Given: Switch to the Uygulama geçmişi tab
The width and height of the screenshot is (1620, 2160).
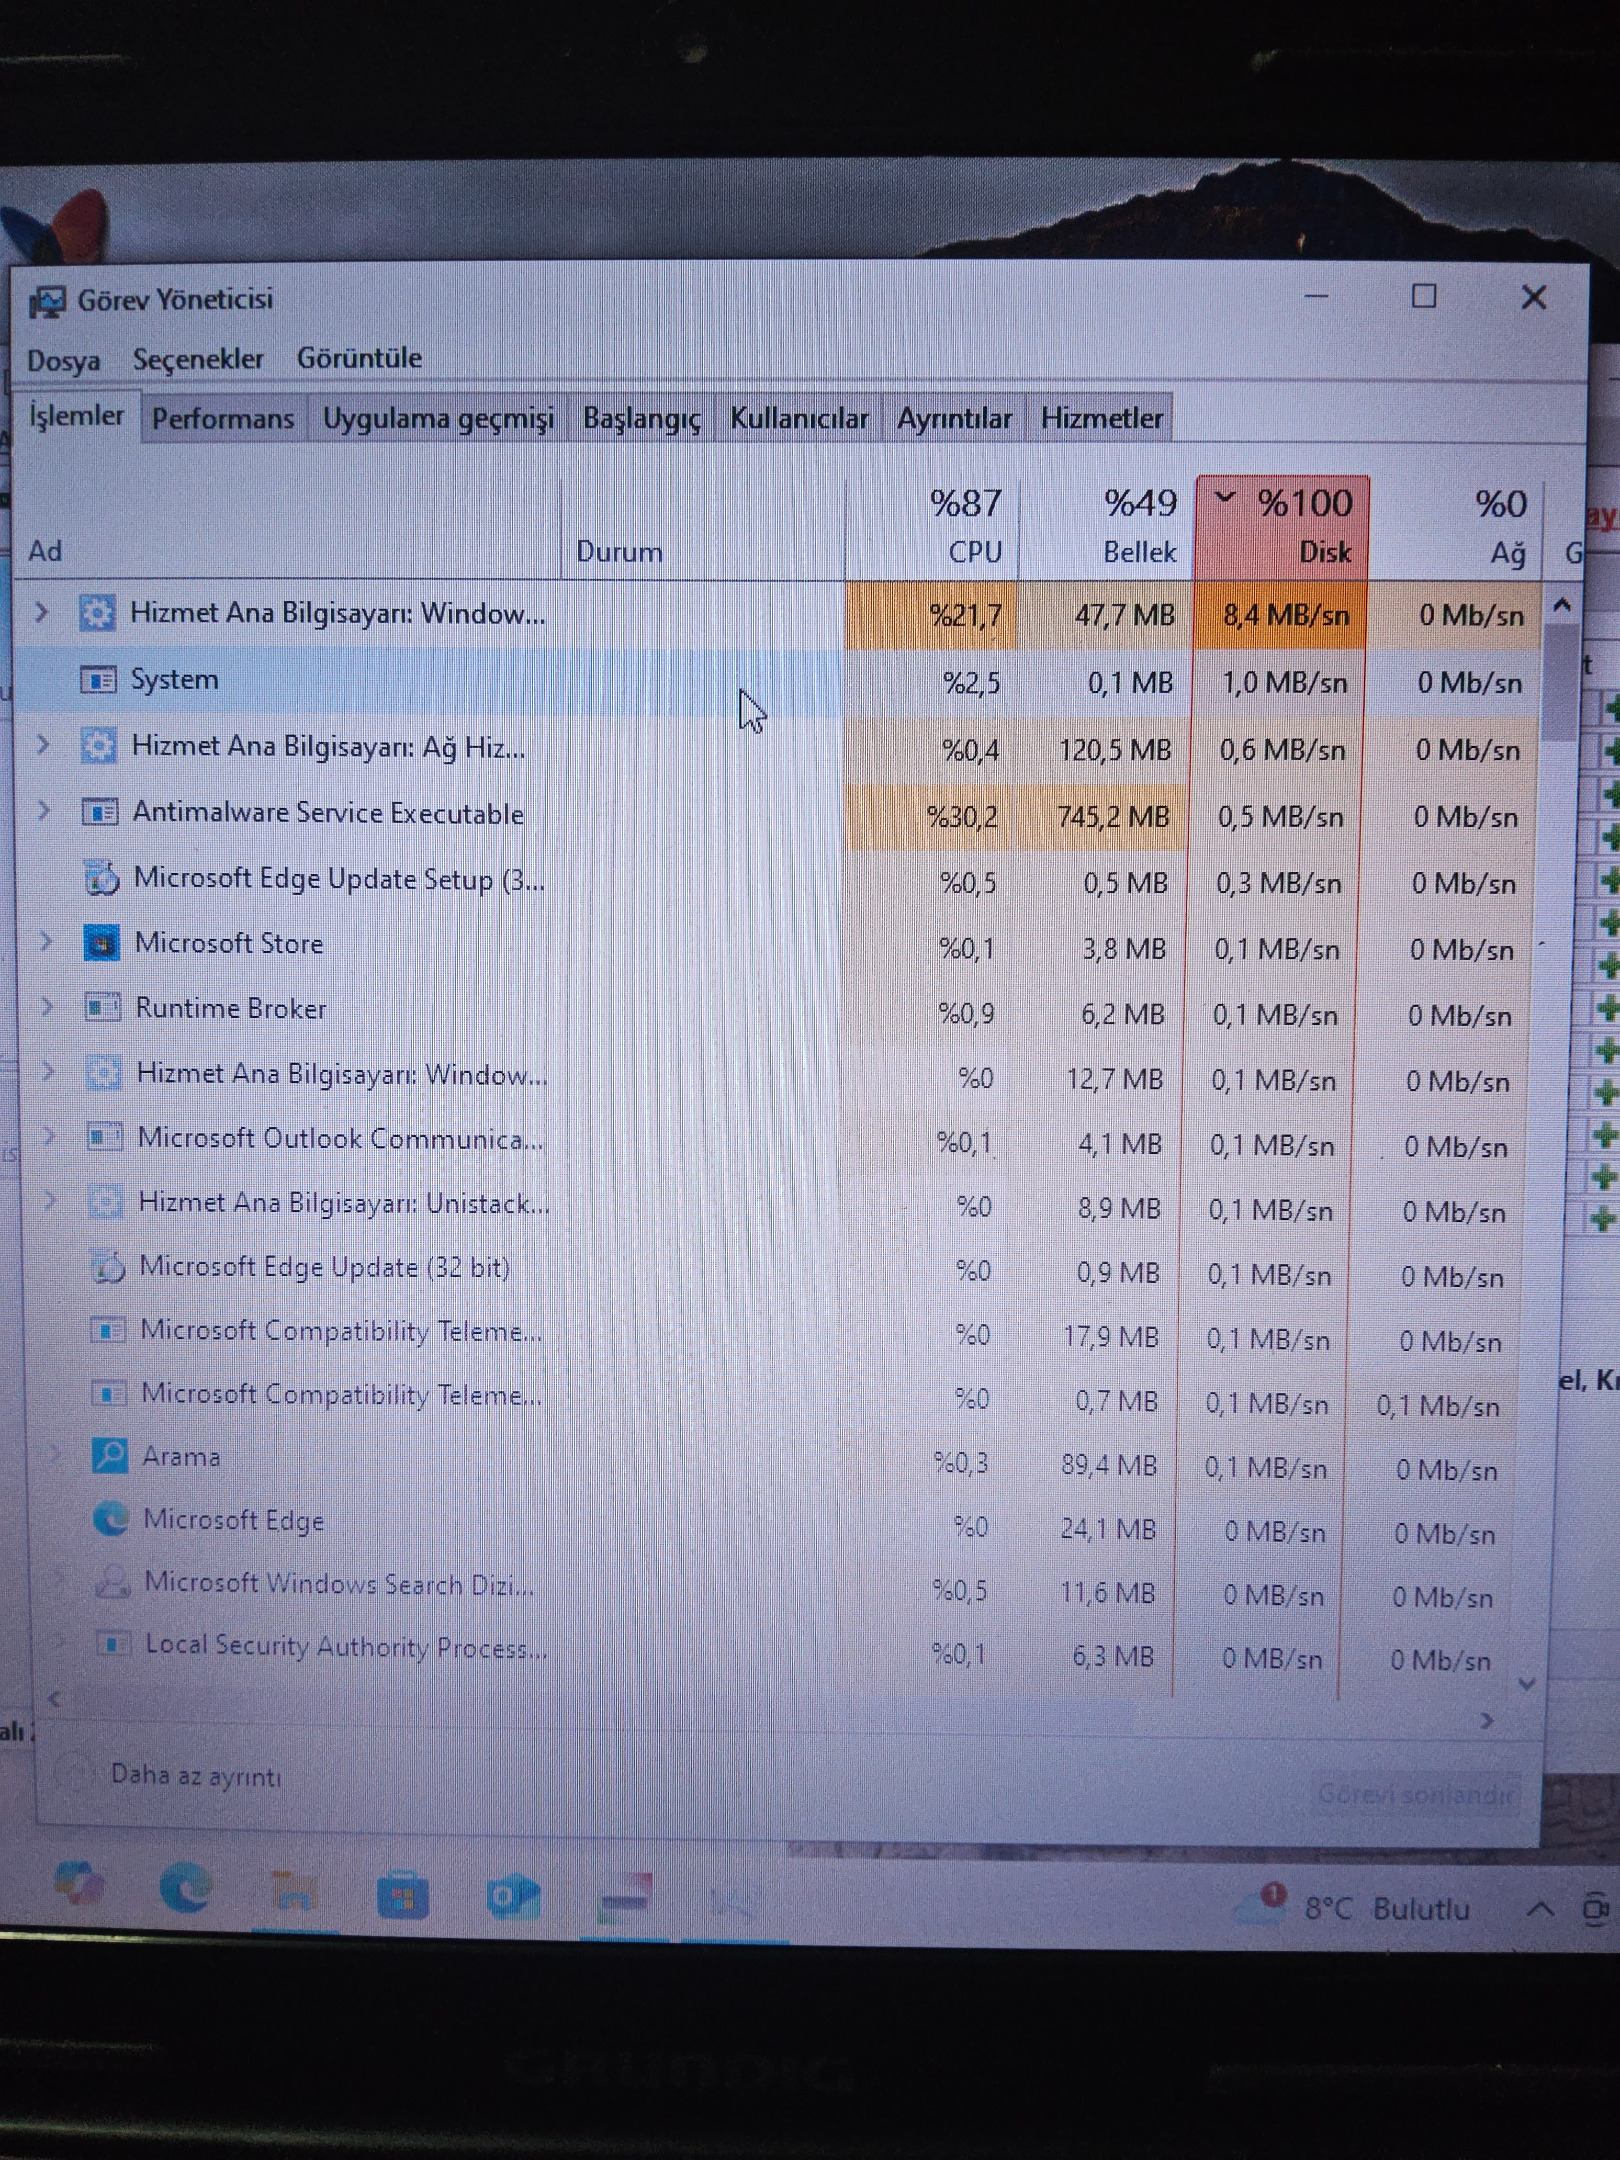Looking at the screenshot, I should [x=438, y=418].
